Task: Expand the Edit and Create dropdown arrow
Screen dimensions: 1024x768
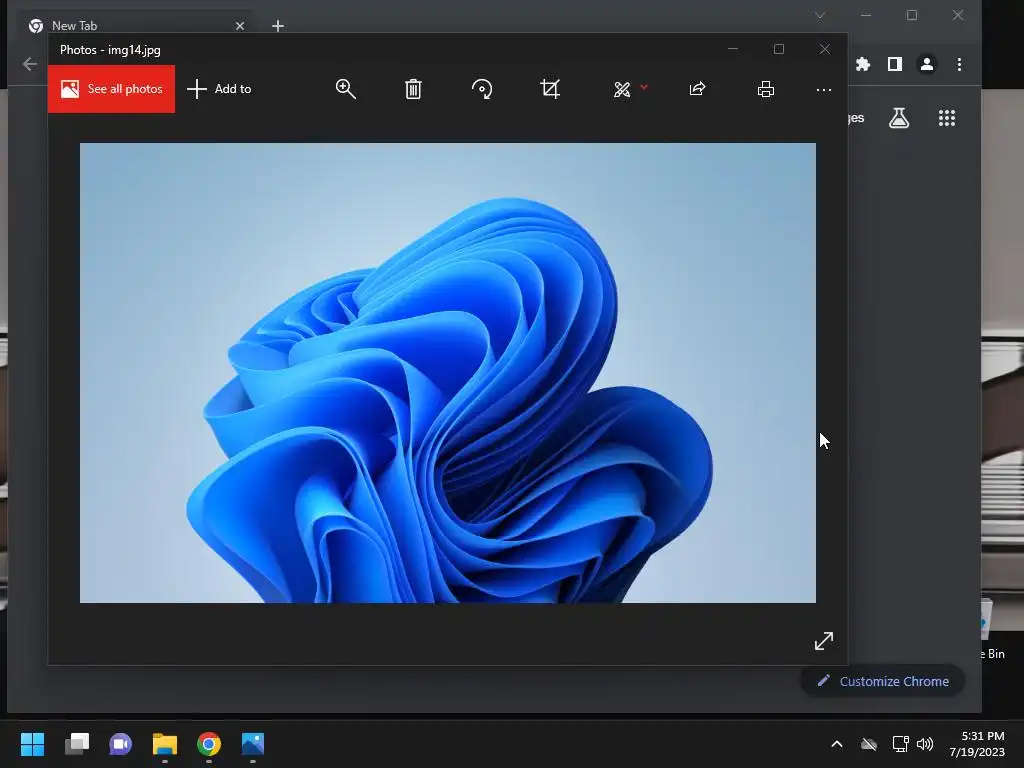Action: 644,86
